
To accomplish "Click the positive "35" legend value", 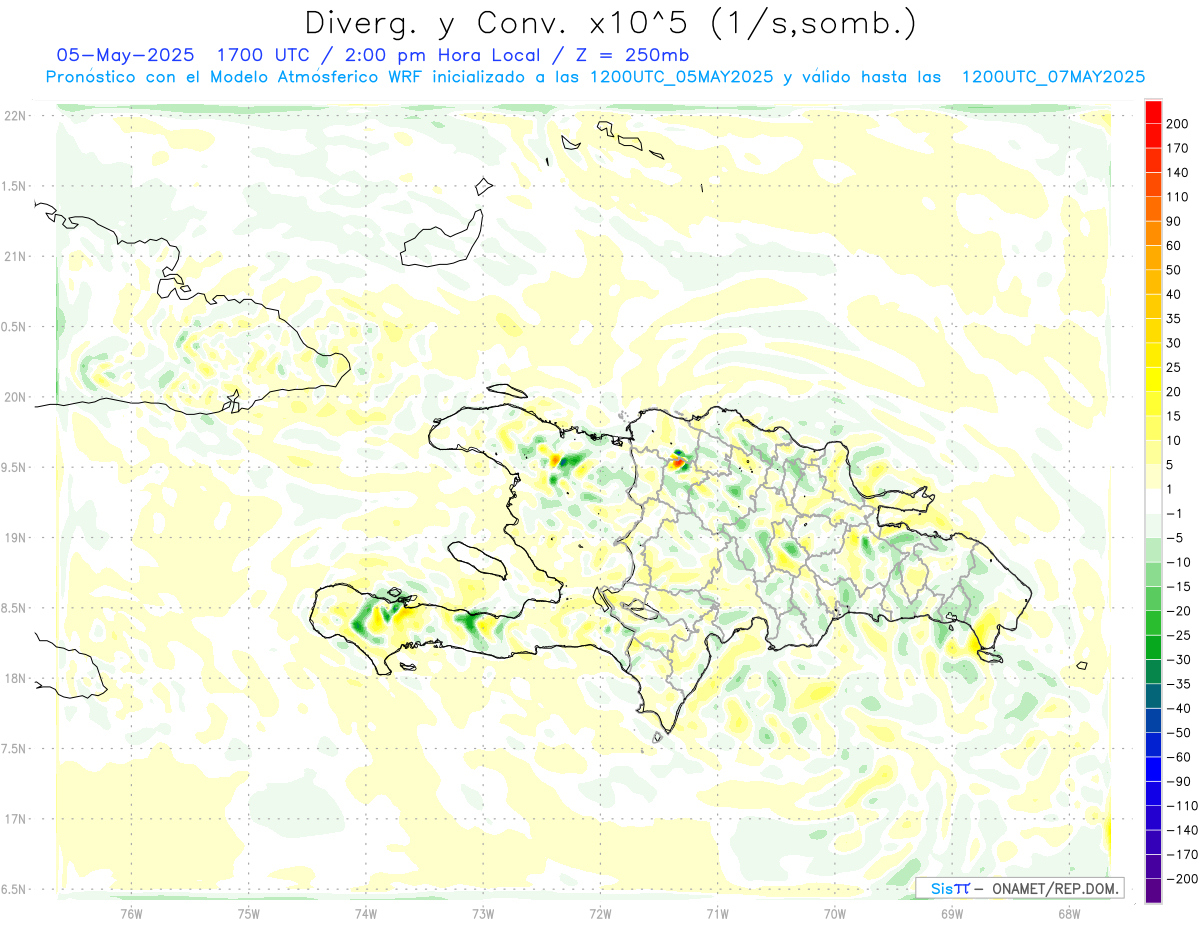I will tap(1175, 319).
